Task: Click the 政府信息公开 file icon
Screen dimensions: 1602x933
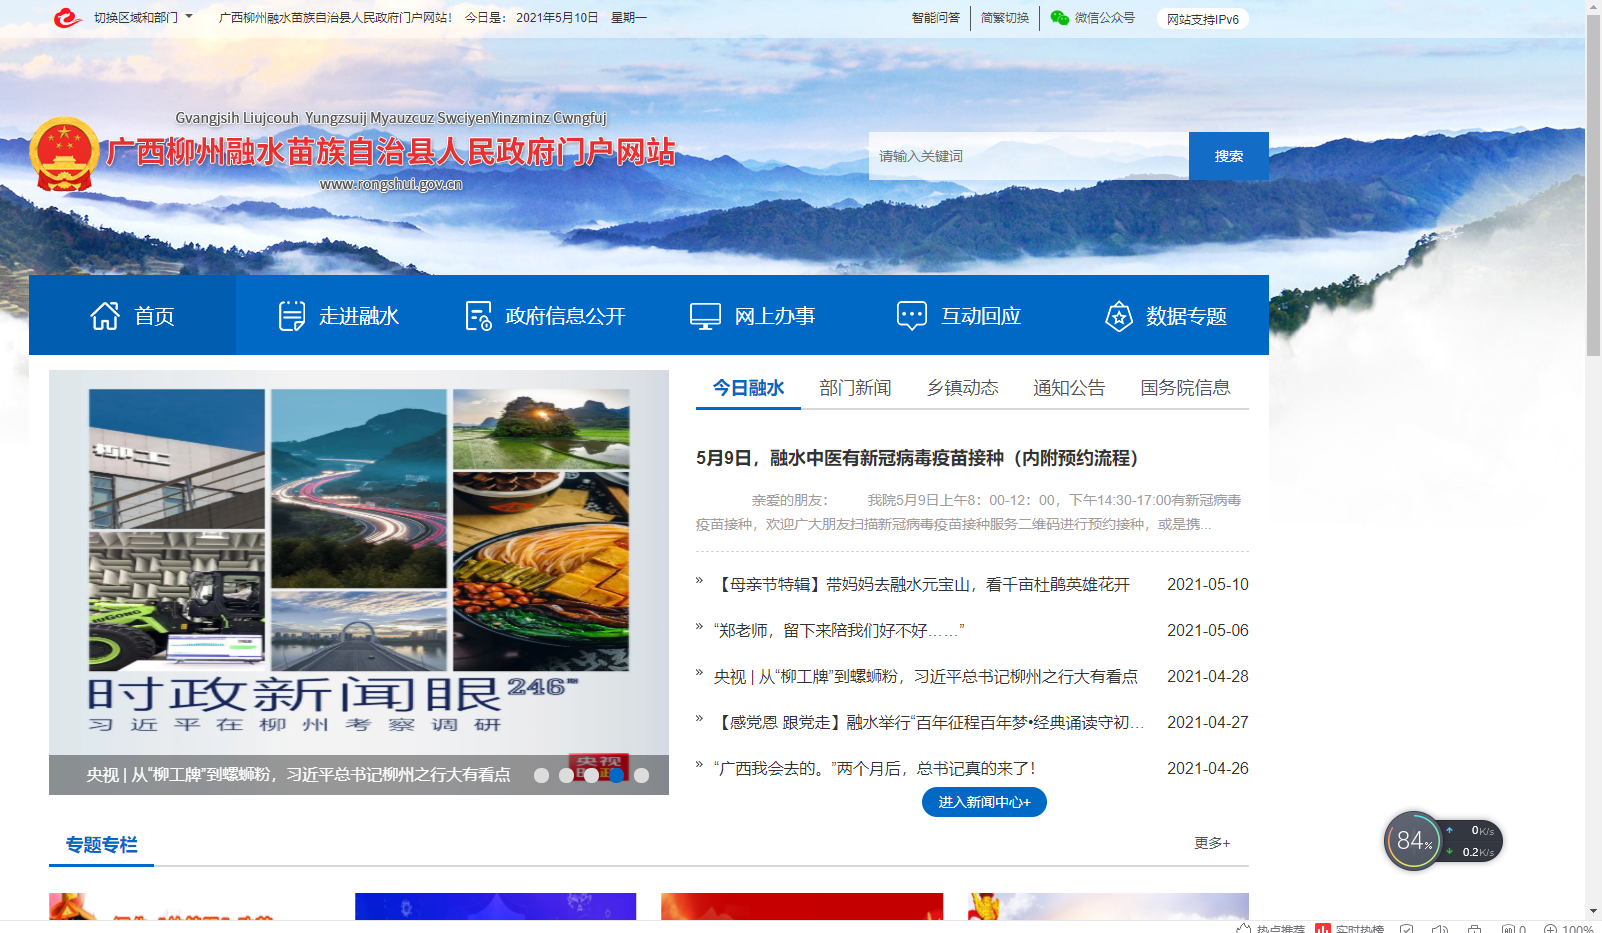Action: coord(478,316)
